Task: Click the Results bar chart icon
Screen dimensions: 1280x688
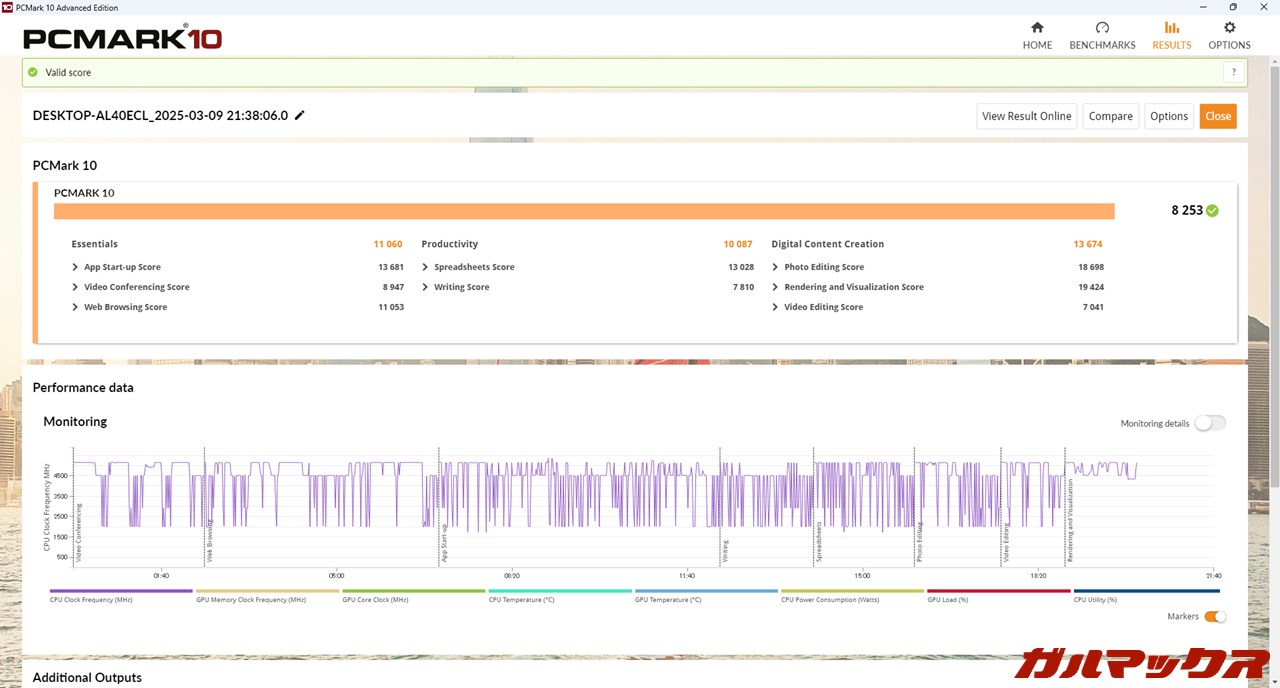Action: click(x=1171, y=28)
